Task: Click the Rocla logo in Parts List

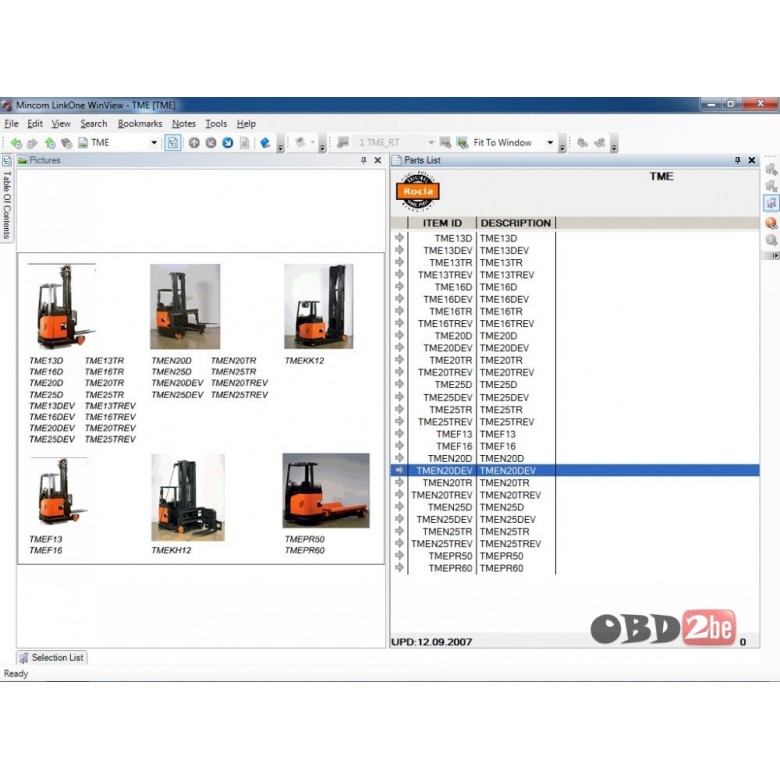Action: tap(417, 192)
